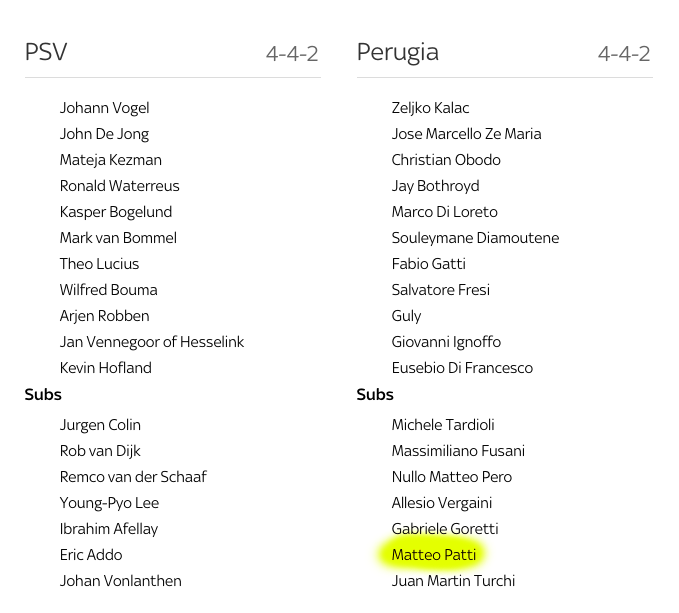Click PSV's 4-4-2 formation label

pos(292,54)
